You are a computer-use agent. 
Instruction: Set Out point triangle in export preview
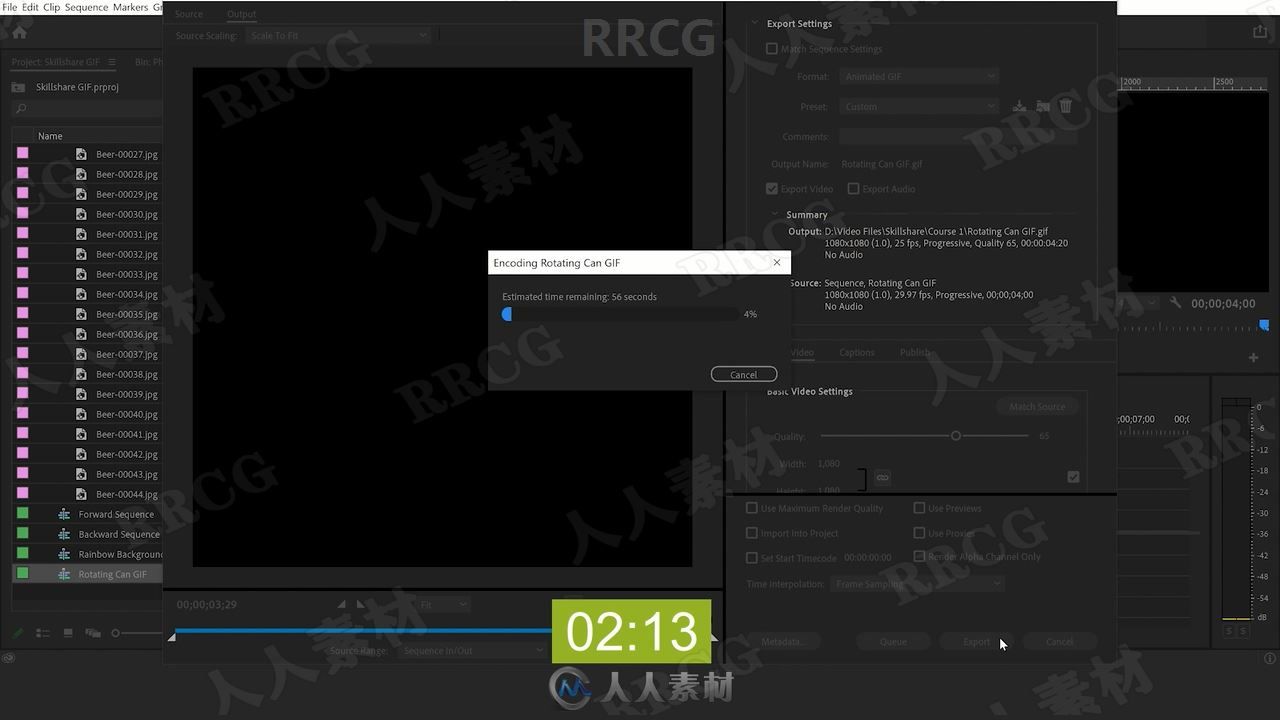tap(360, 604)
